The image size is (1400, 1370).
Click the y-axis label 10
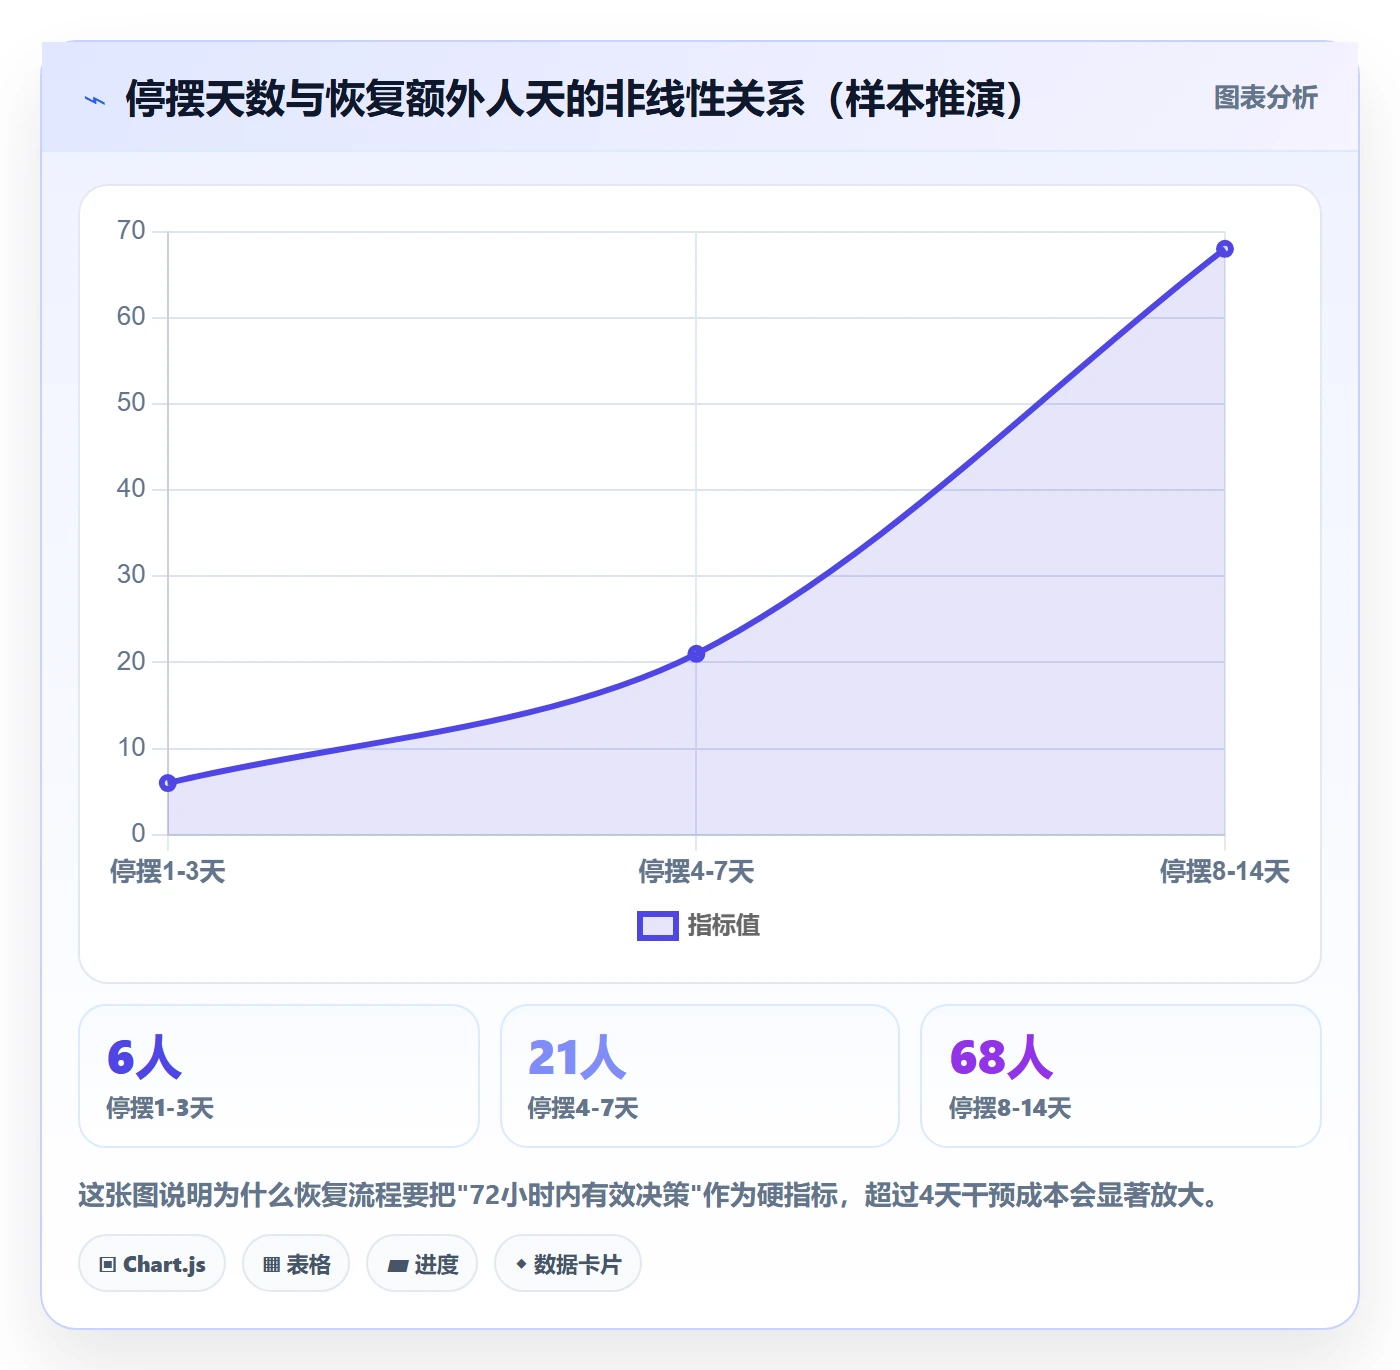pos(131,748)
